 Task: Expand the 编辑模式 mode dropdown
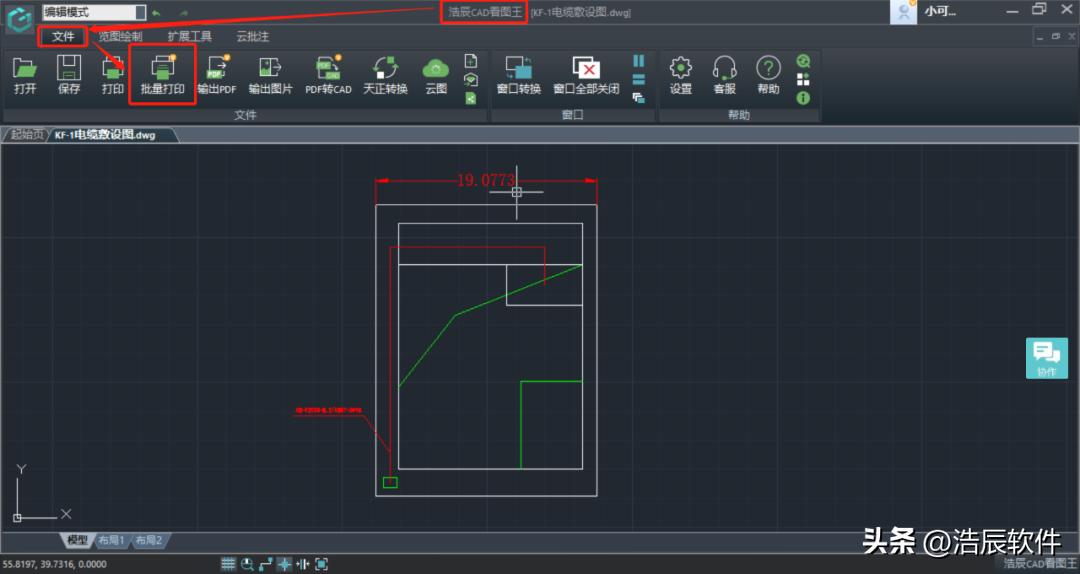click(140, 12)
